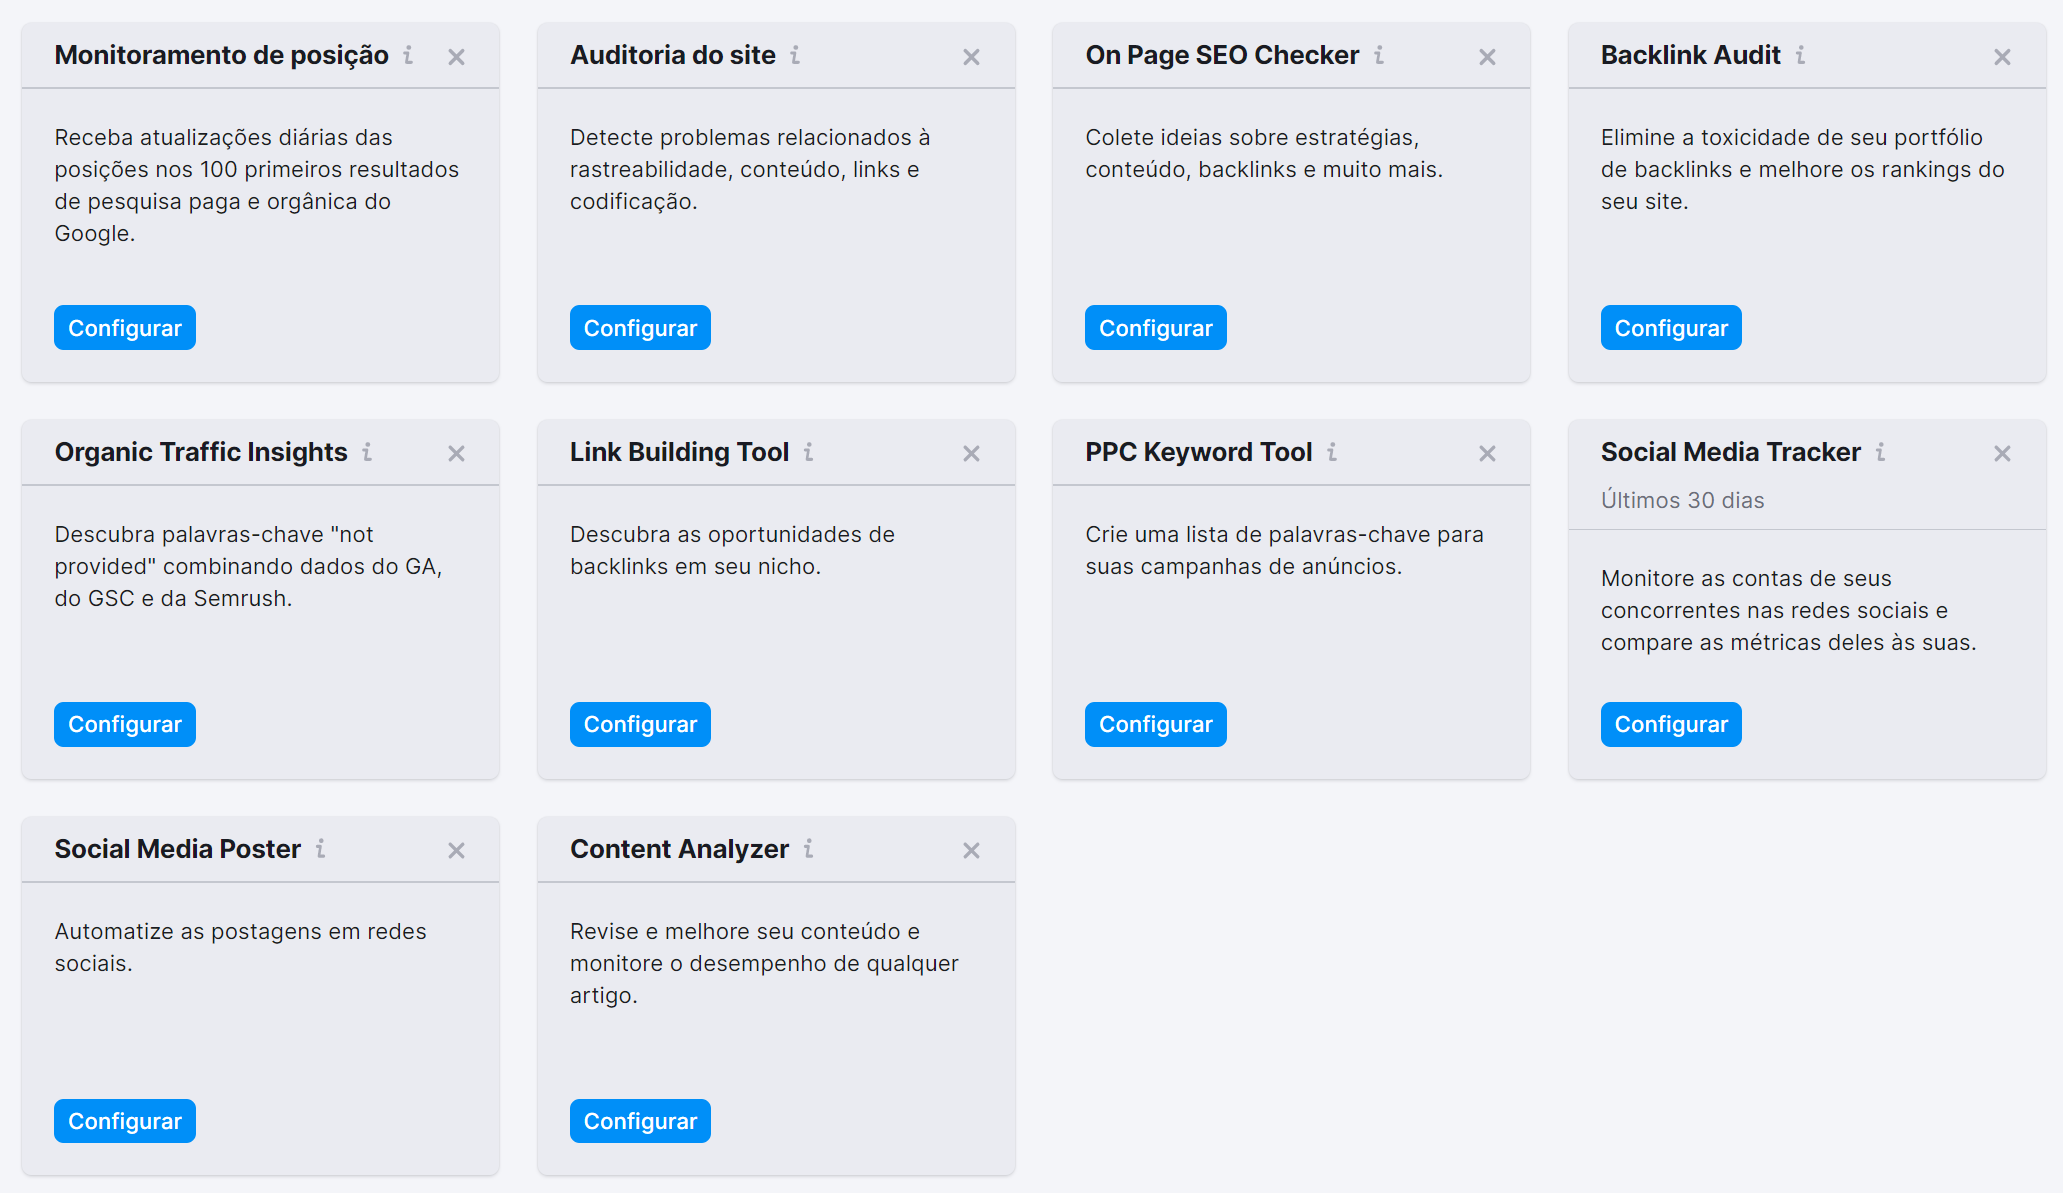Show info about Social Media Poster
This screenshot has width=2063, height=1193.
pyautogui.click(x=320, y=849)
